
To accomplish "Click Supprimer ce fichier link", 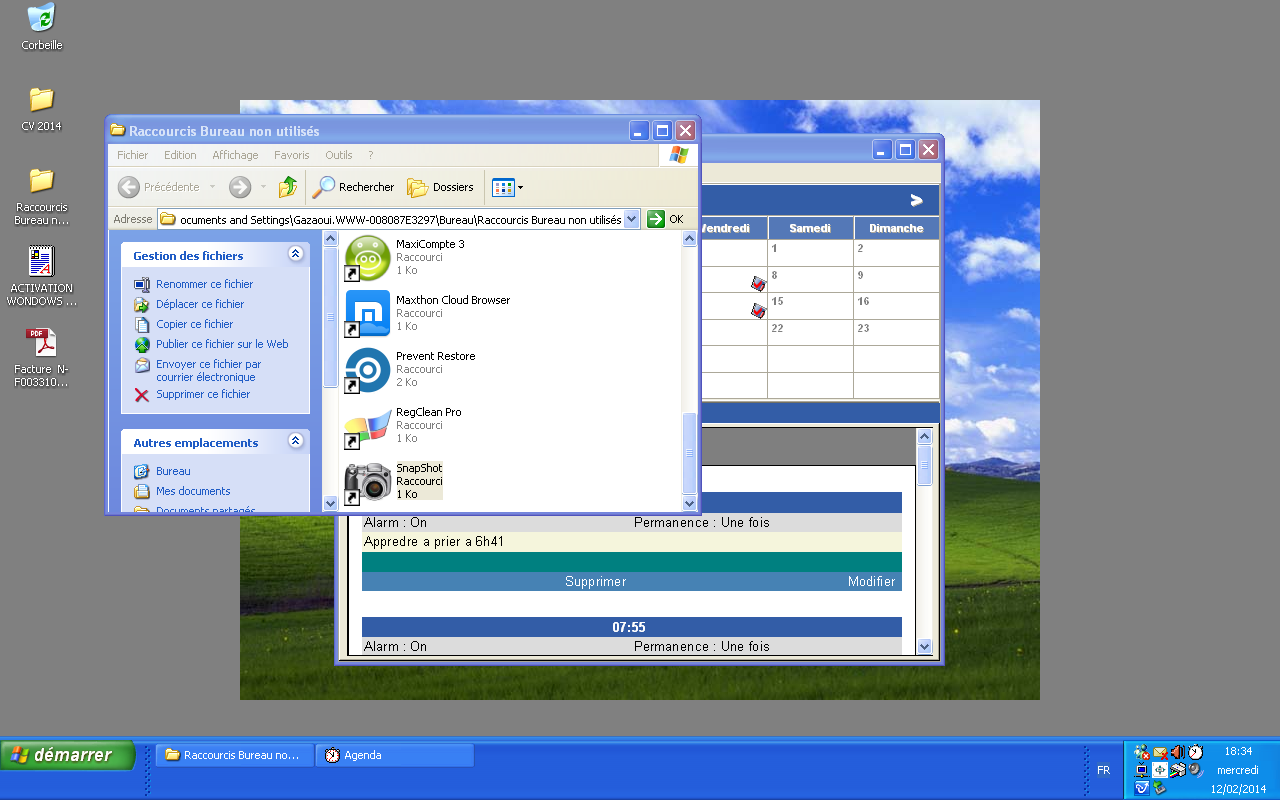I will [x=203, y=394].
